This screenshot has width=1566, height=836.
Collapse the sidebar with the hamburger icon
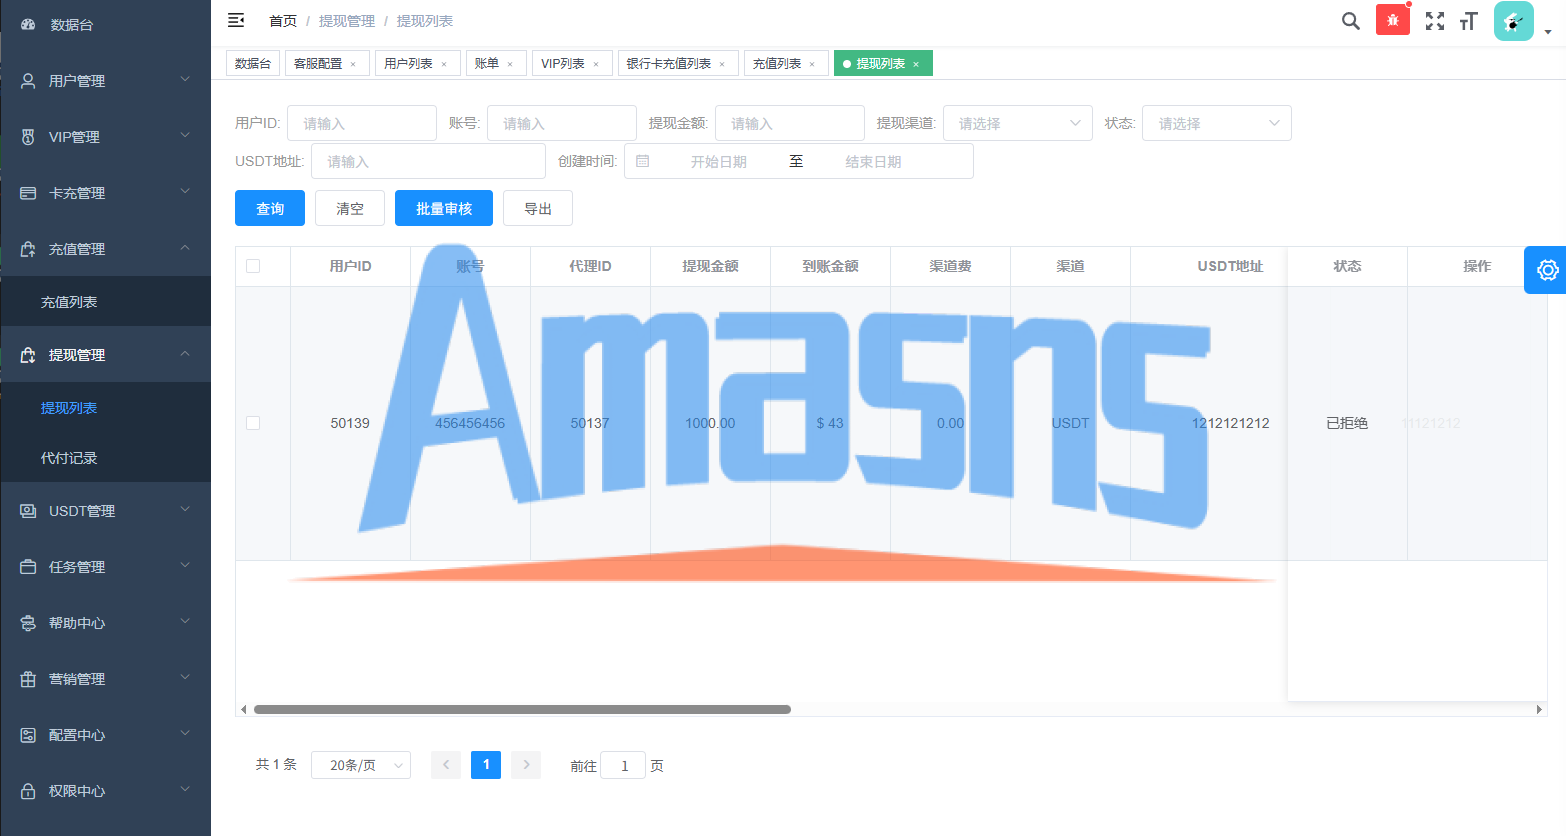click(x=236, y=20)
